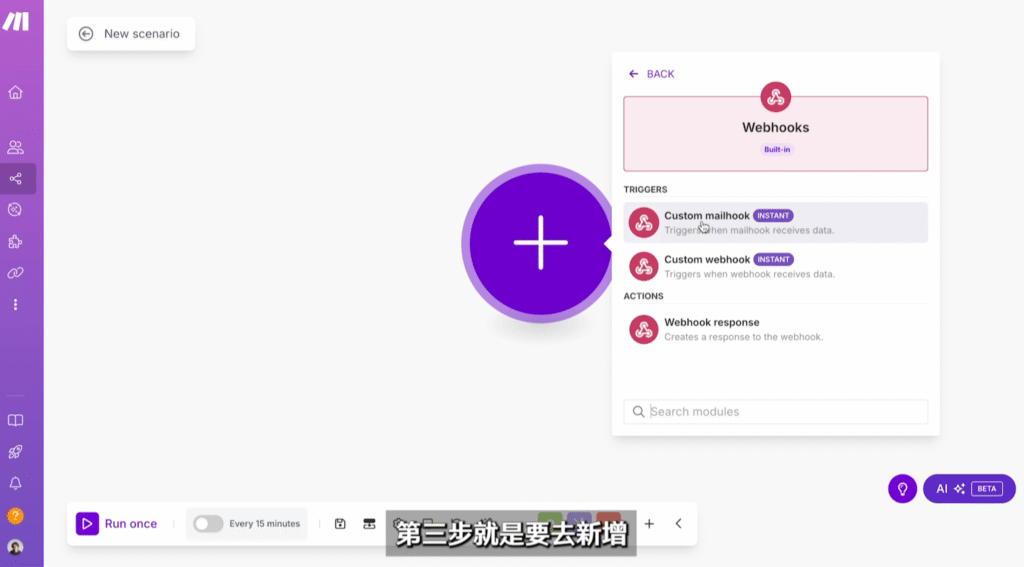Expand the three-dot More menu in sidebar
Screen dimensions: 1024x567
(x=15, y=304)
